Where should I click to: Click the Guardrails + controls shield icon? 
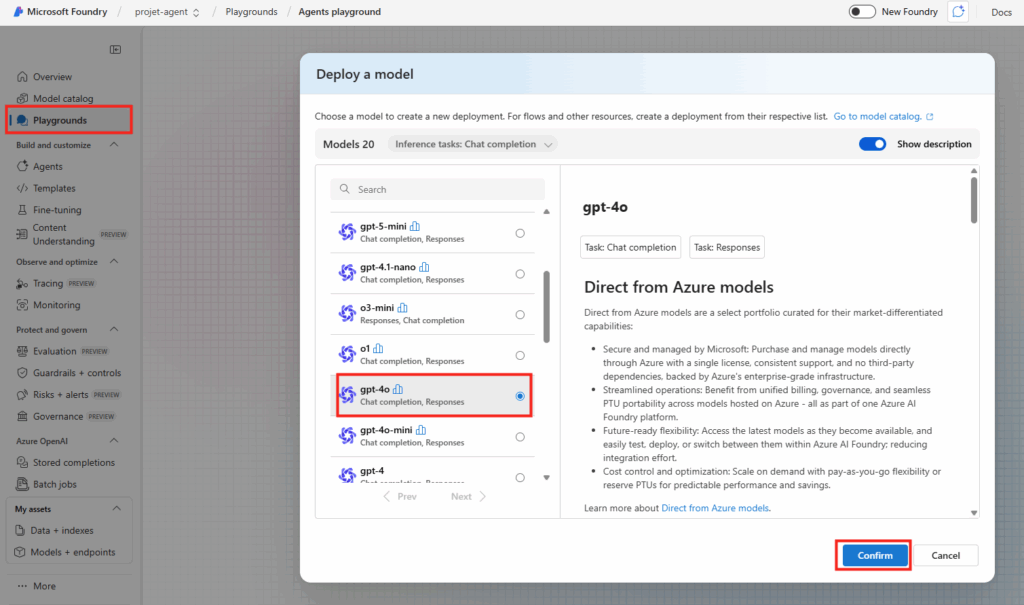[x=23, y=373]
